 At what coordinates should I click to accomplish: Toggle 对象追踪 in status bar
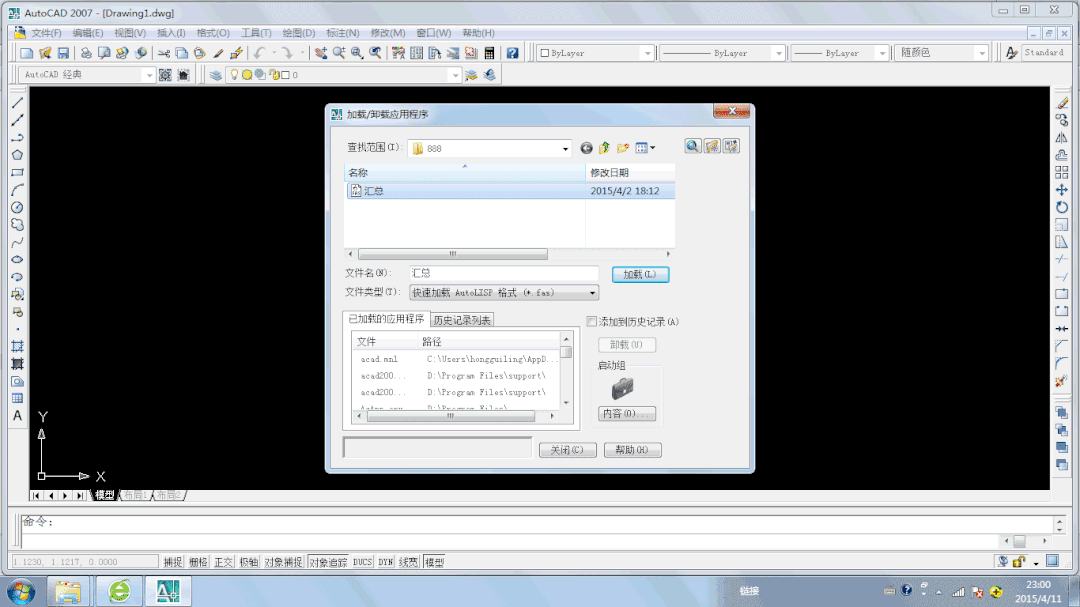[x=328, y=562]
